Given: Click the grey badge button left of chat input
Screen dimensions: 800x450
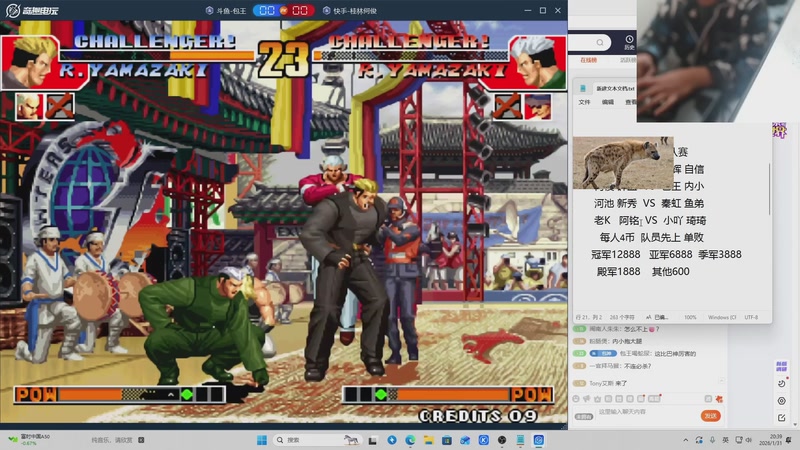Looking at the screenshot, I should pyautogui.click(x=584, y=417).
